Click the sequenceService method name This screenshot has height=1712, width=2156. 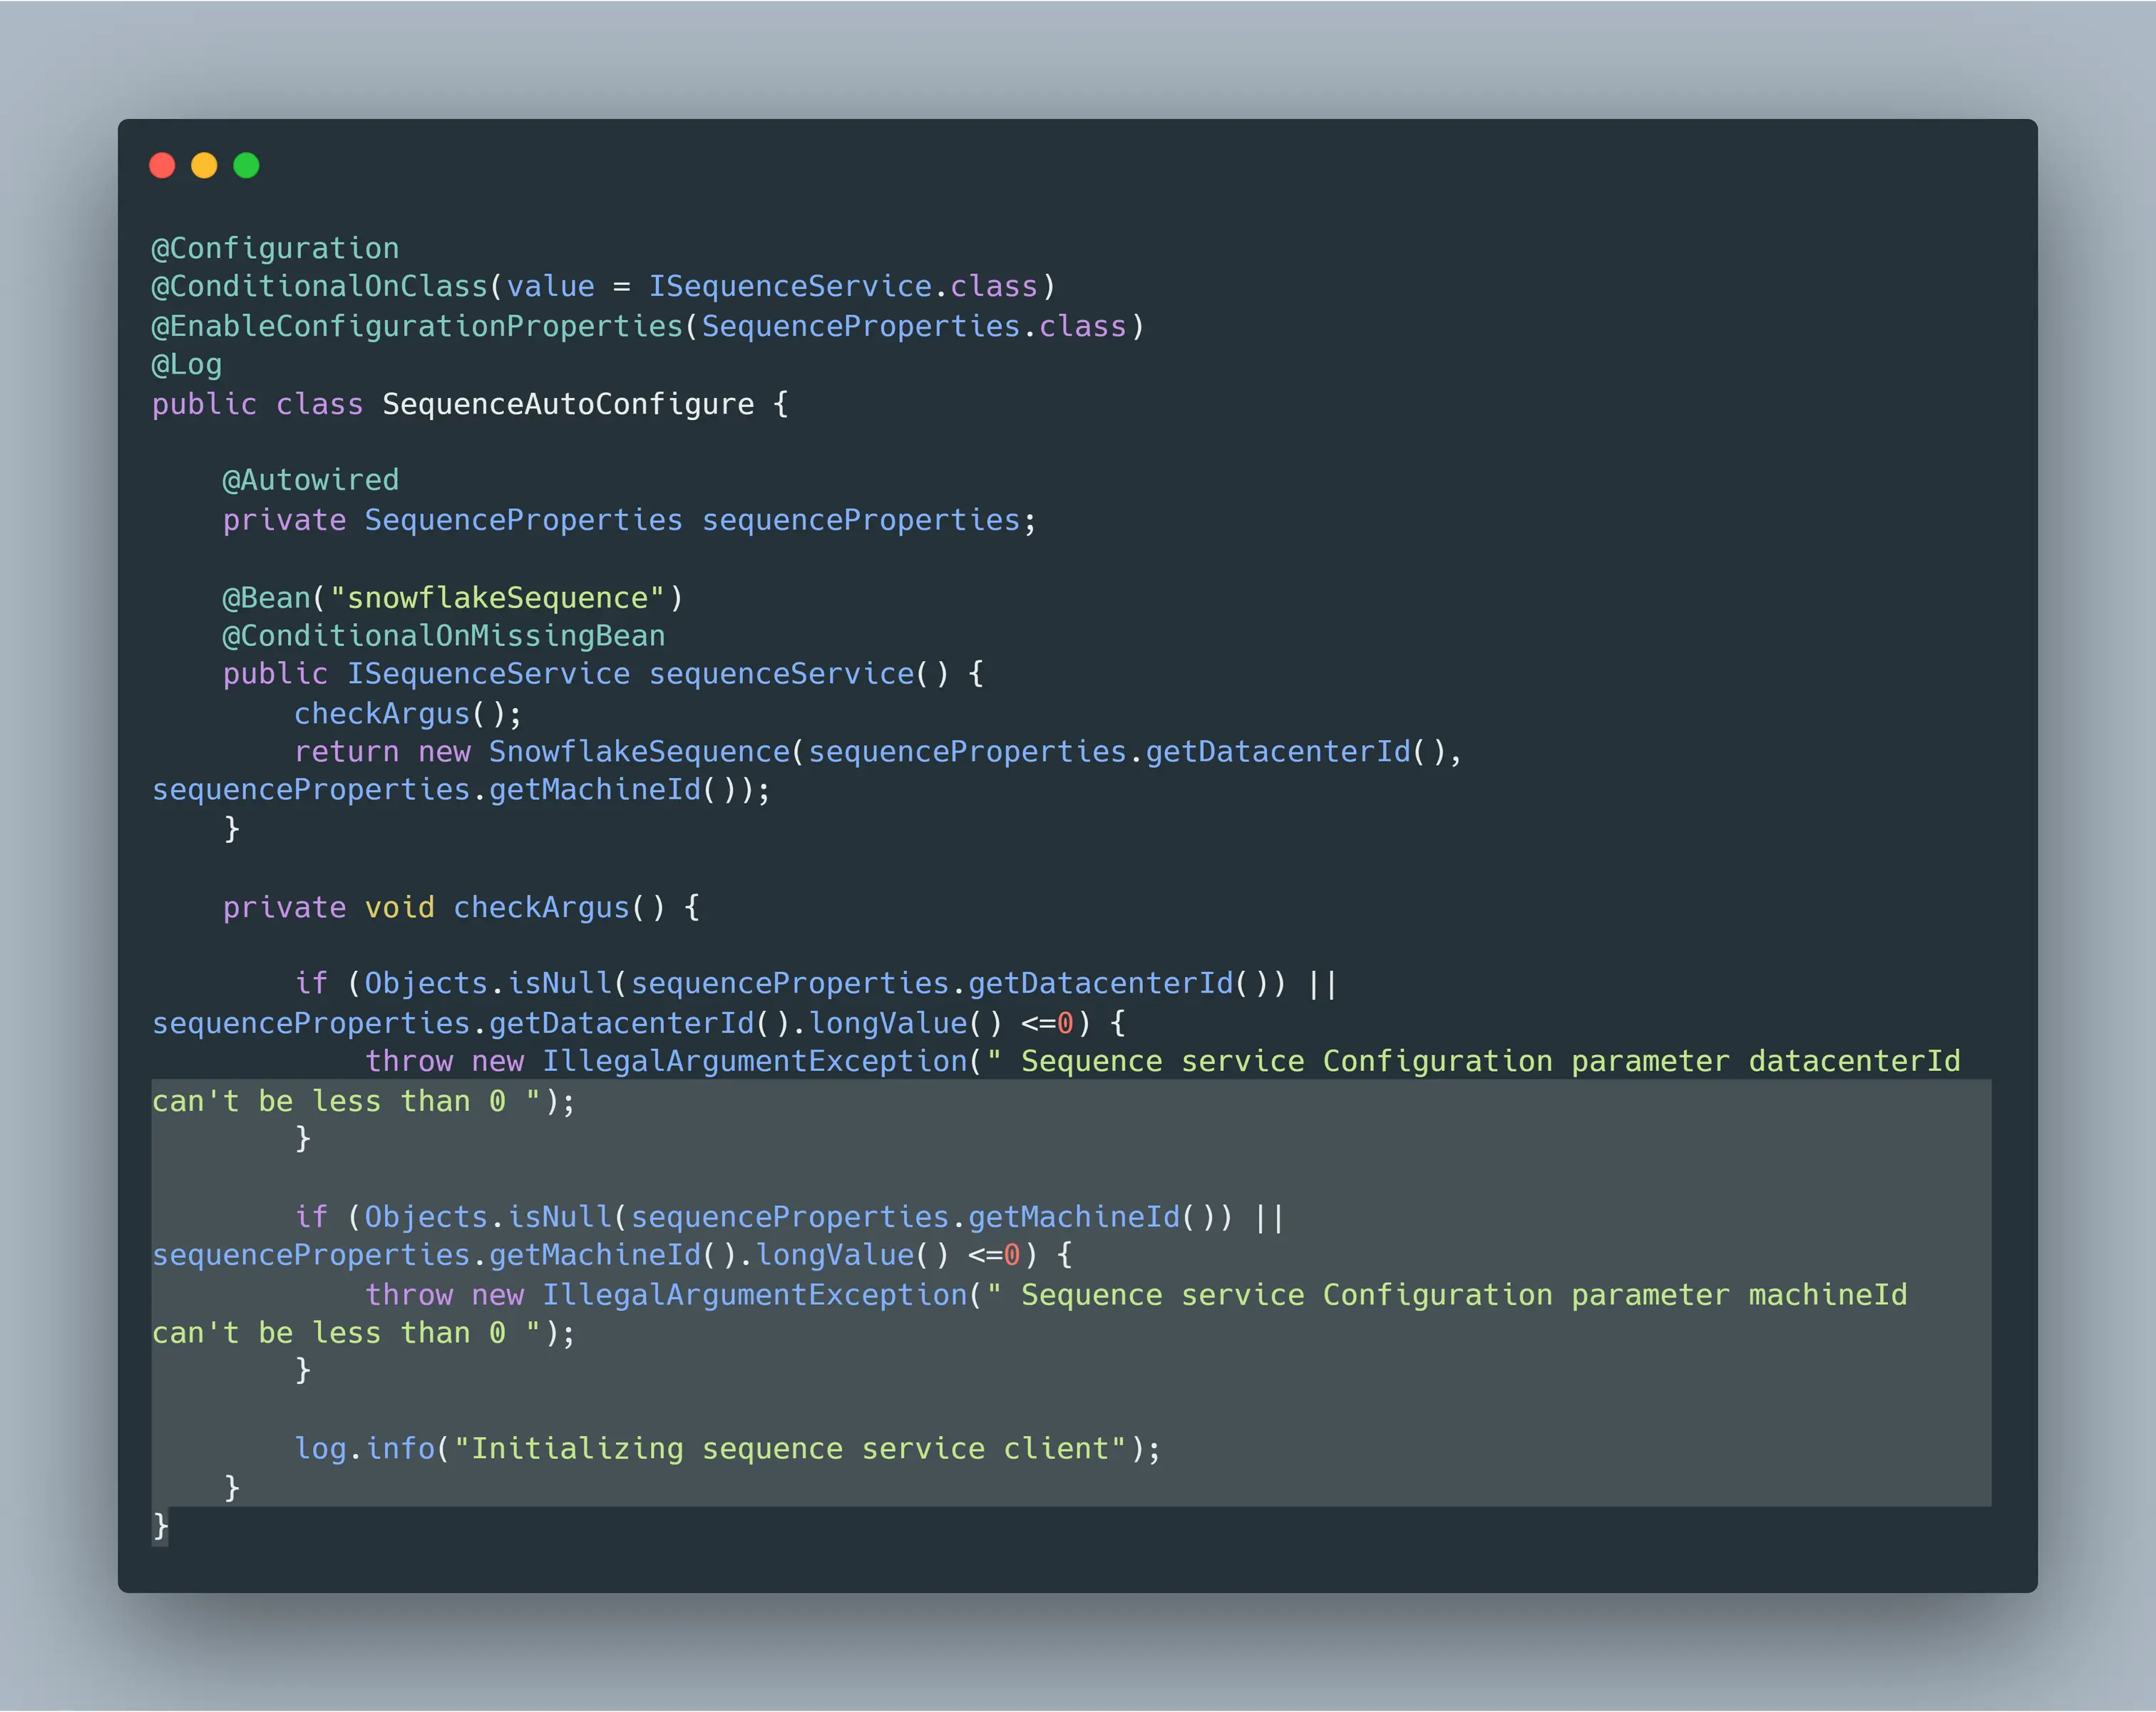pyautogui.click(x=781, y=674)
